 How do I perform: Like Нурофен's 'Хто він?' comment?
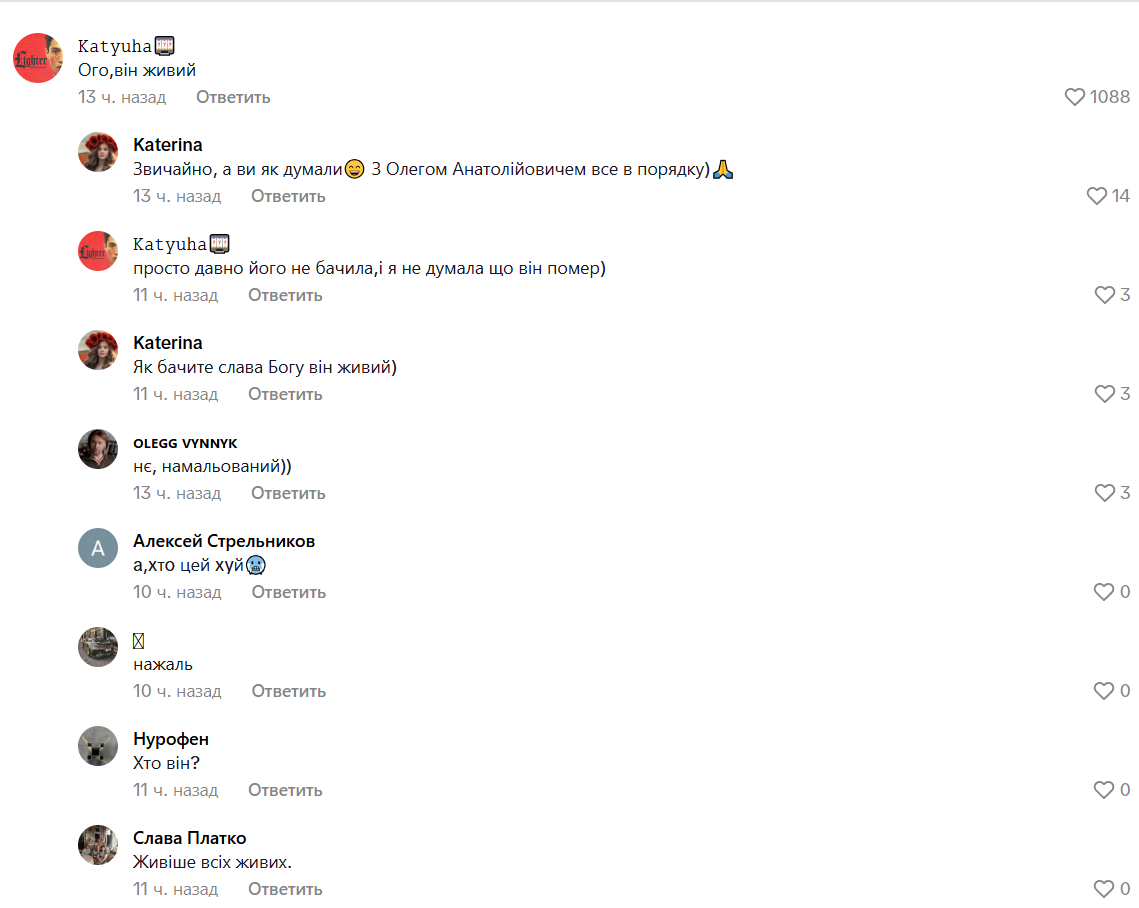coord(1103,790)
